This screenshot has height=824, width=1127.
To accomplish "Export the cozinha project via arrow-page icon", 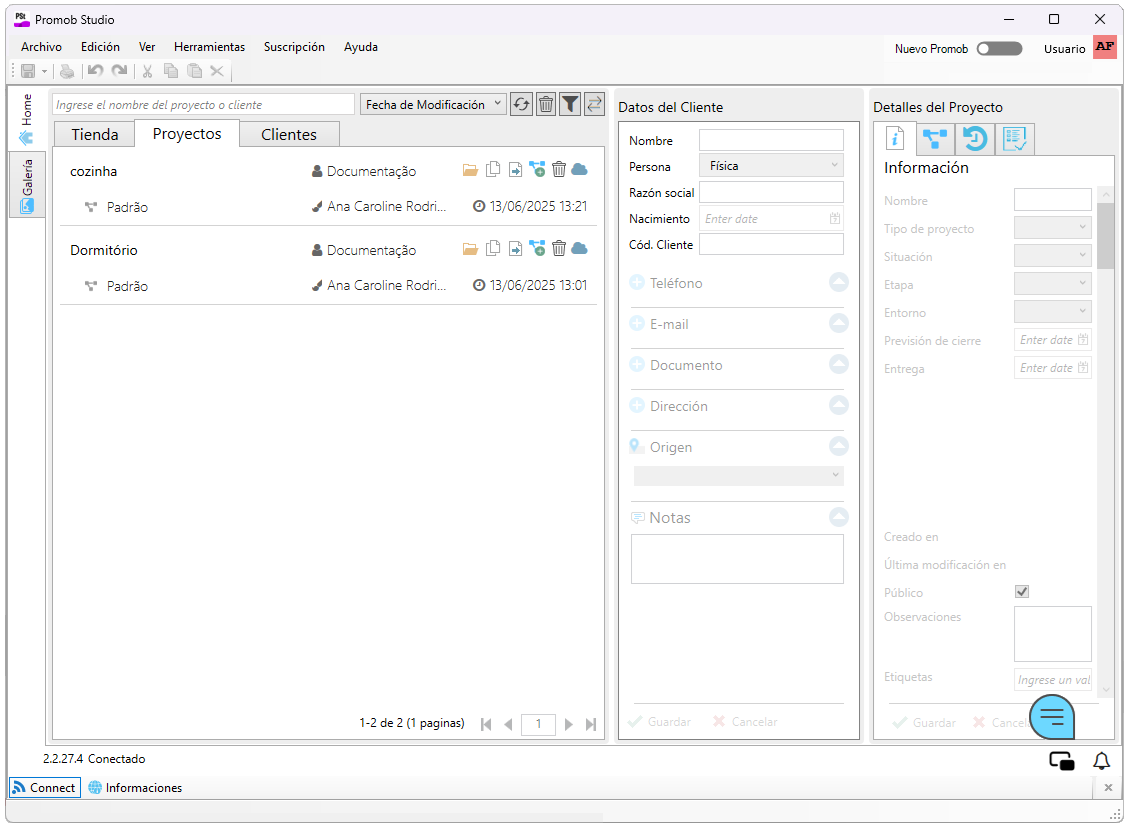I will [x=515, y=170].
